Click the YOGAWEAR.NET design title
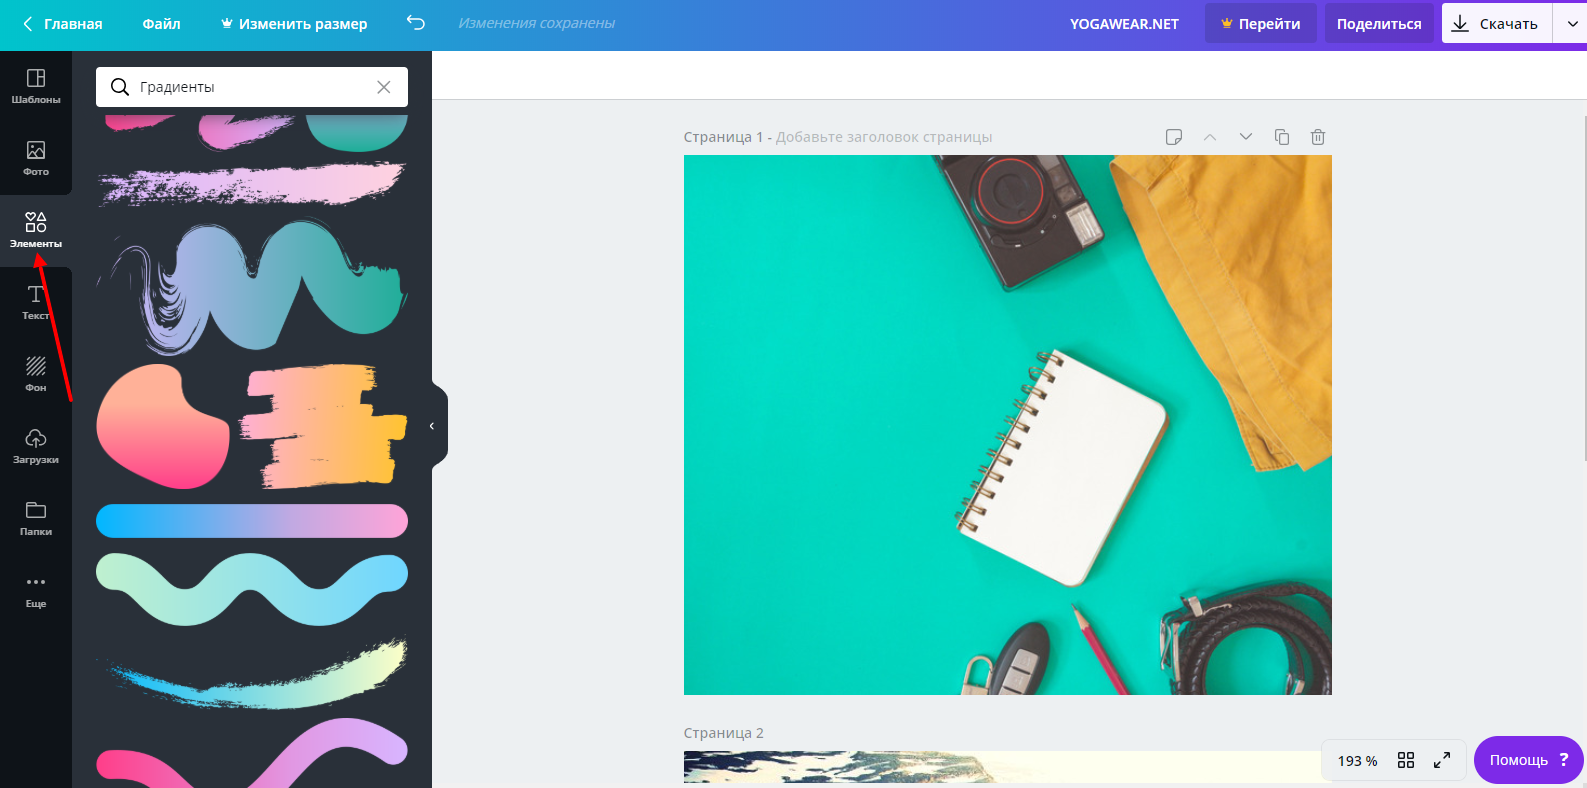1587x788 pixels. [x=1124, y=24]
